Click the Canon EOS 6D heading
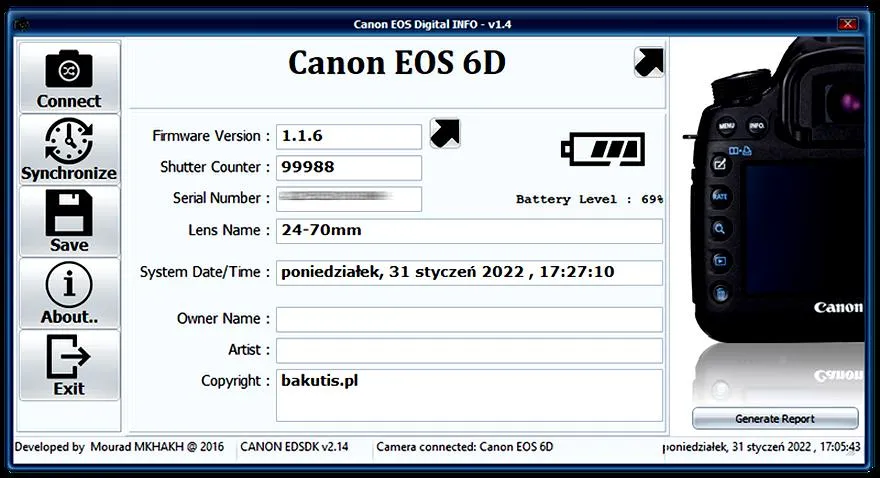The width and height of the screenshot is (880, 478). pyautogui.click(x=397, y=63)
